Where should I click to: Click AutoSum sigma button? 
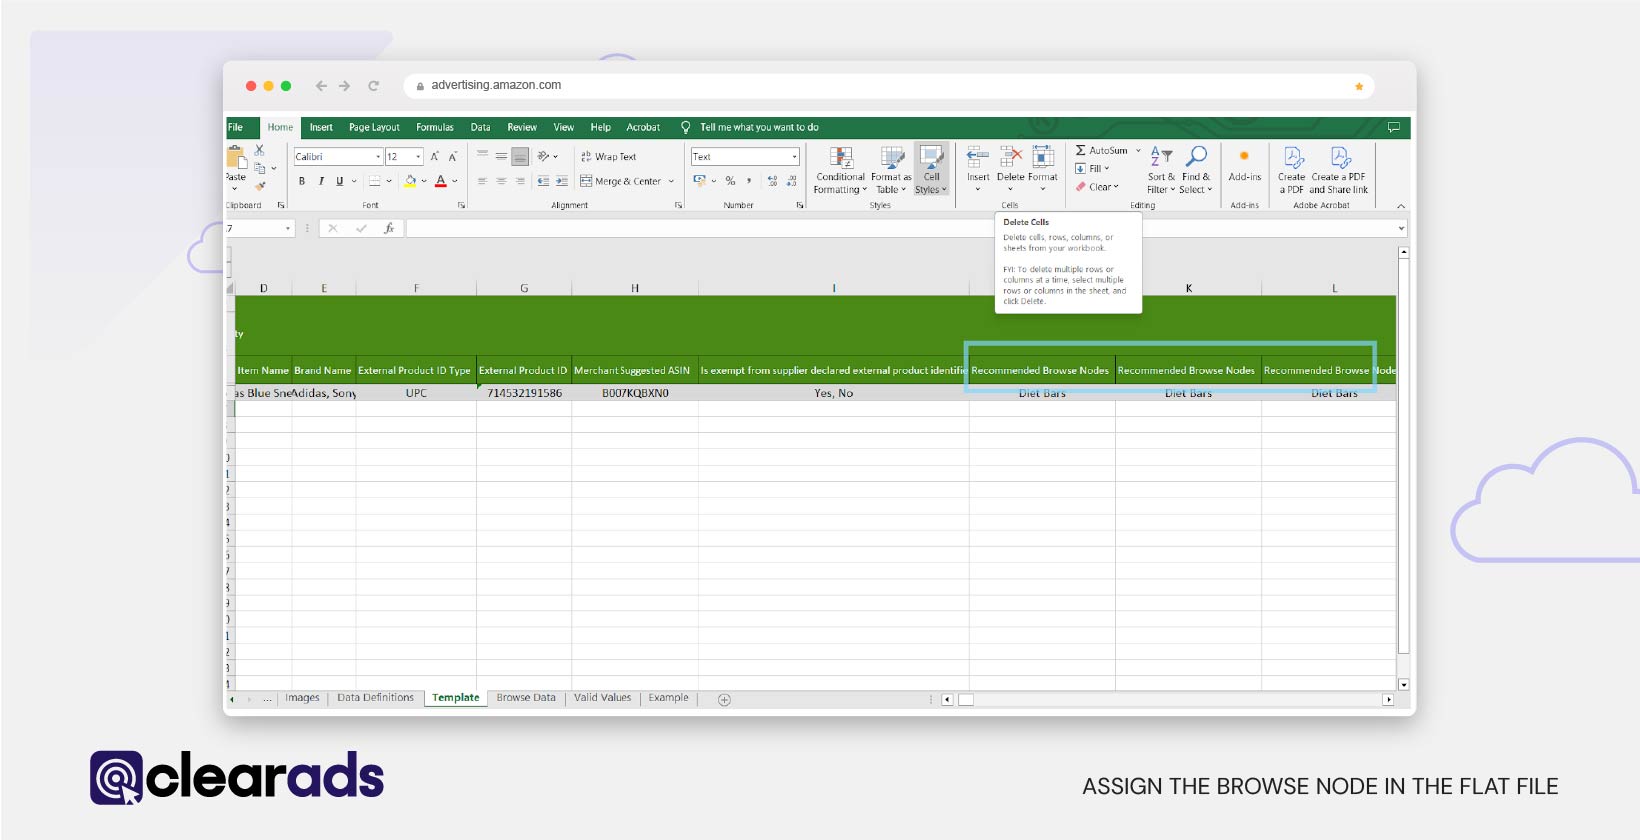[1101, 150]
